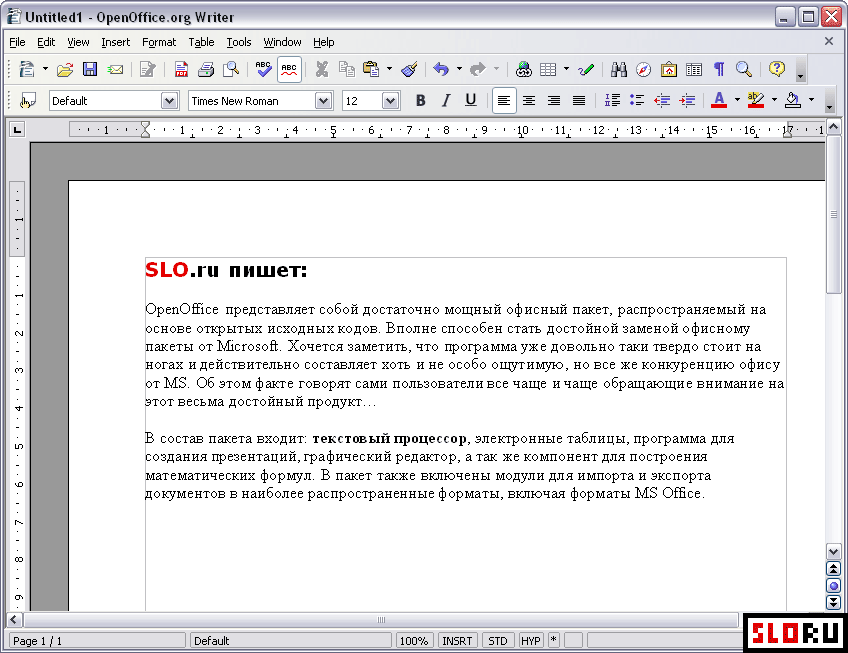Click the Print file directly icon
848x653 pixels.
(206, 69)
